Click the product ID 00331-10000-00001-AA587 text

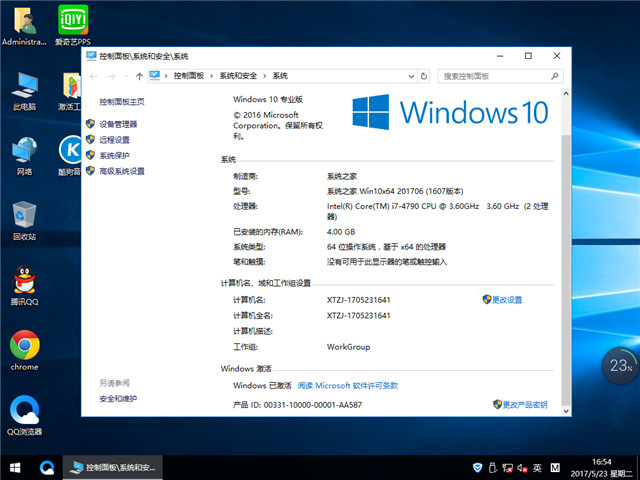coord(313,405)
